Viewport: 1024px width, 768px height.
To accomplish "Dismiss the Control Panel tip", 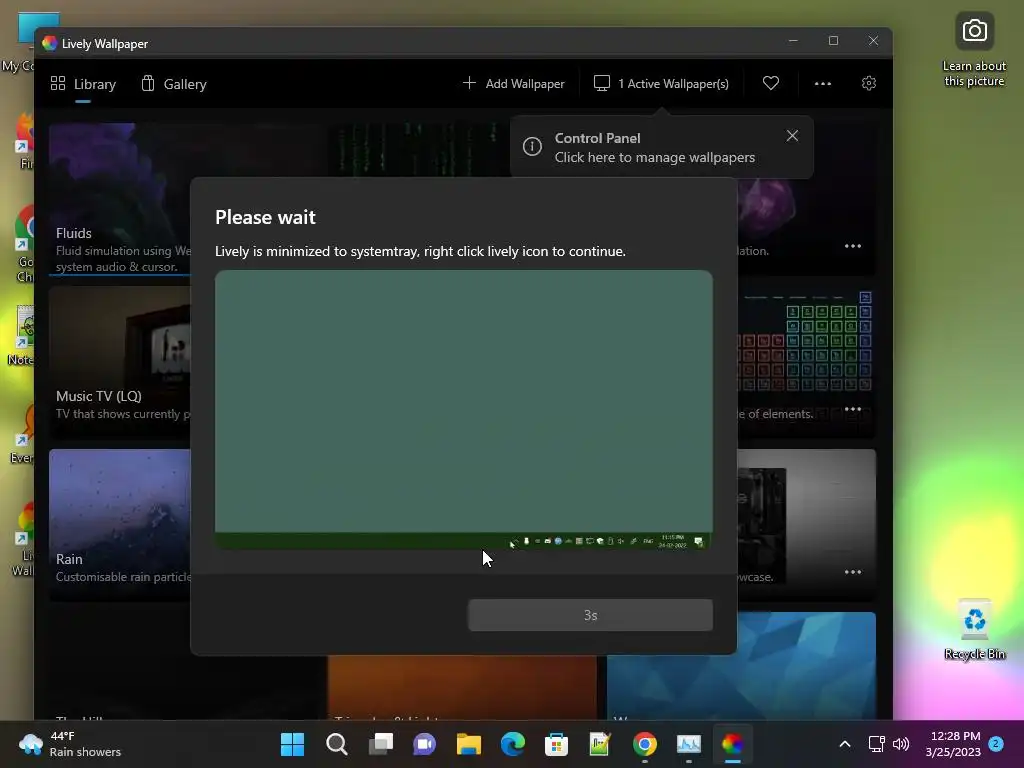I will pyautogui.click(x=792, y=136).
